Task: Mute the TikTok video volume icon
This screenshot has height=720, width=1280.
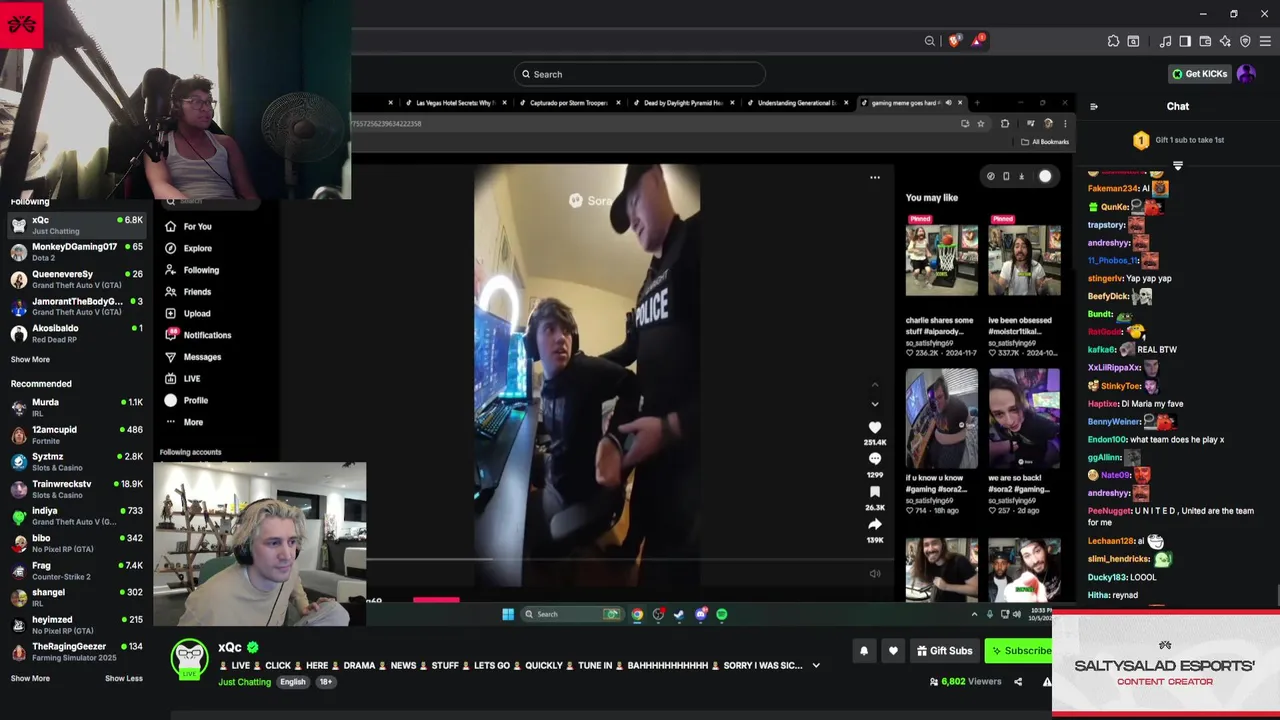Action: 875,574
